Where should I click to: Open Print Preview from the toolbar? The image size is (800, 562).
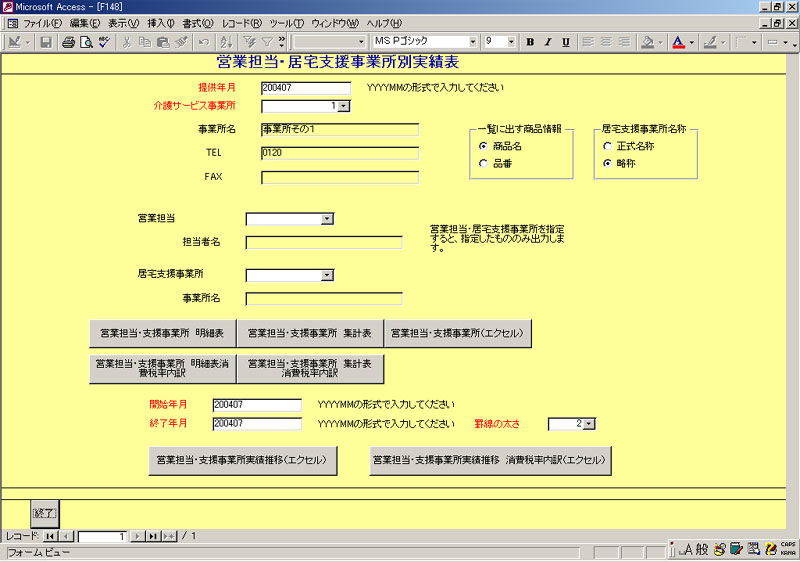tap(86, 42)
